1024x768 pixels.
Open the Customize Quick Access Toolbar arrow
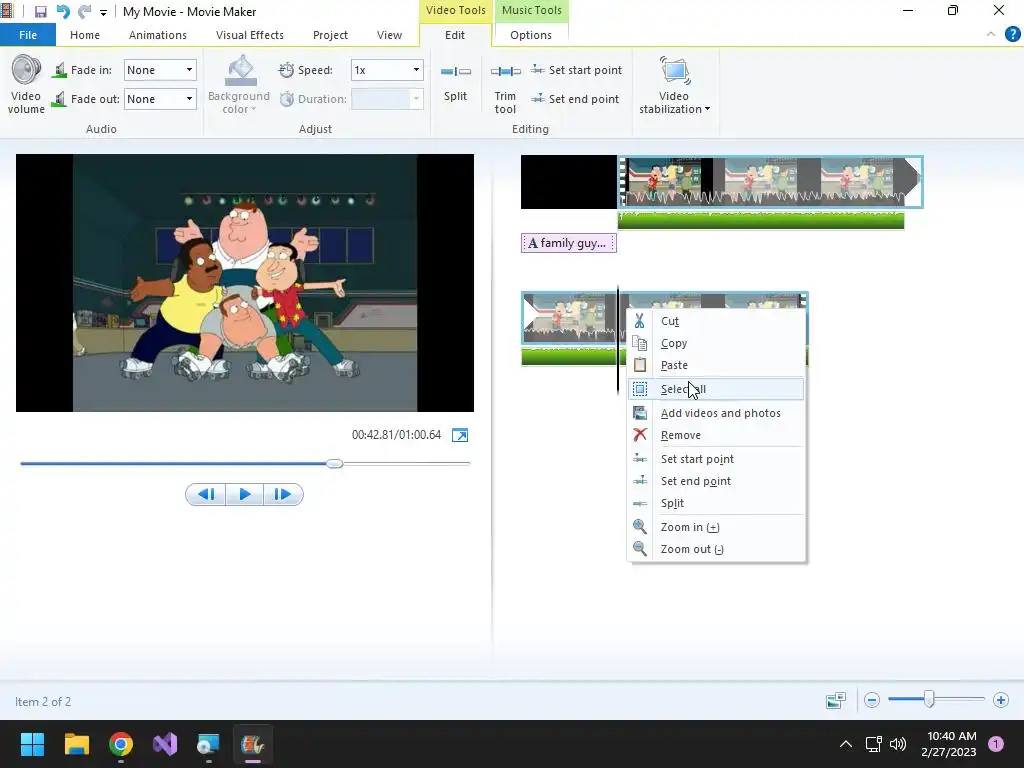click(x=103, y=12)
